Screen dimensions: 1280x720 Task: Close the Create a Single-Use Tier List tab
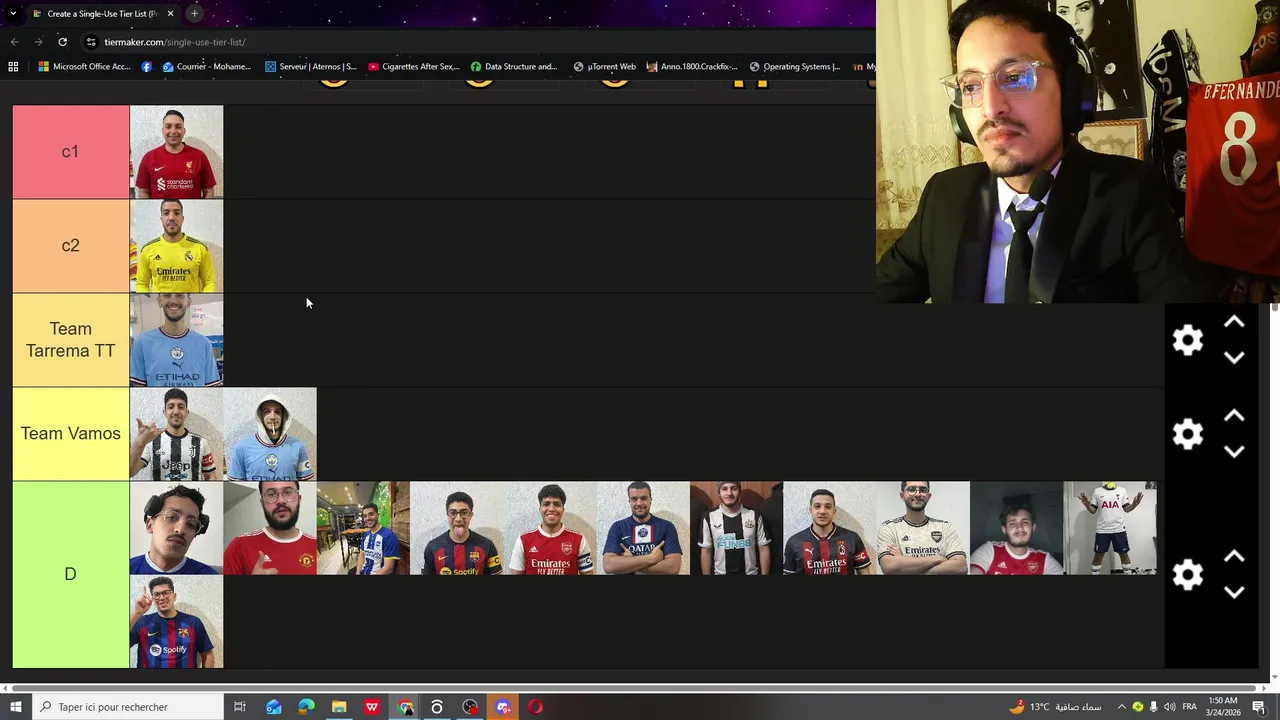(170, 14)
